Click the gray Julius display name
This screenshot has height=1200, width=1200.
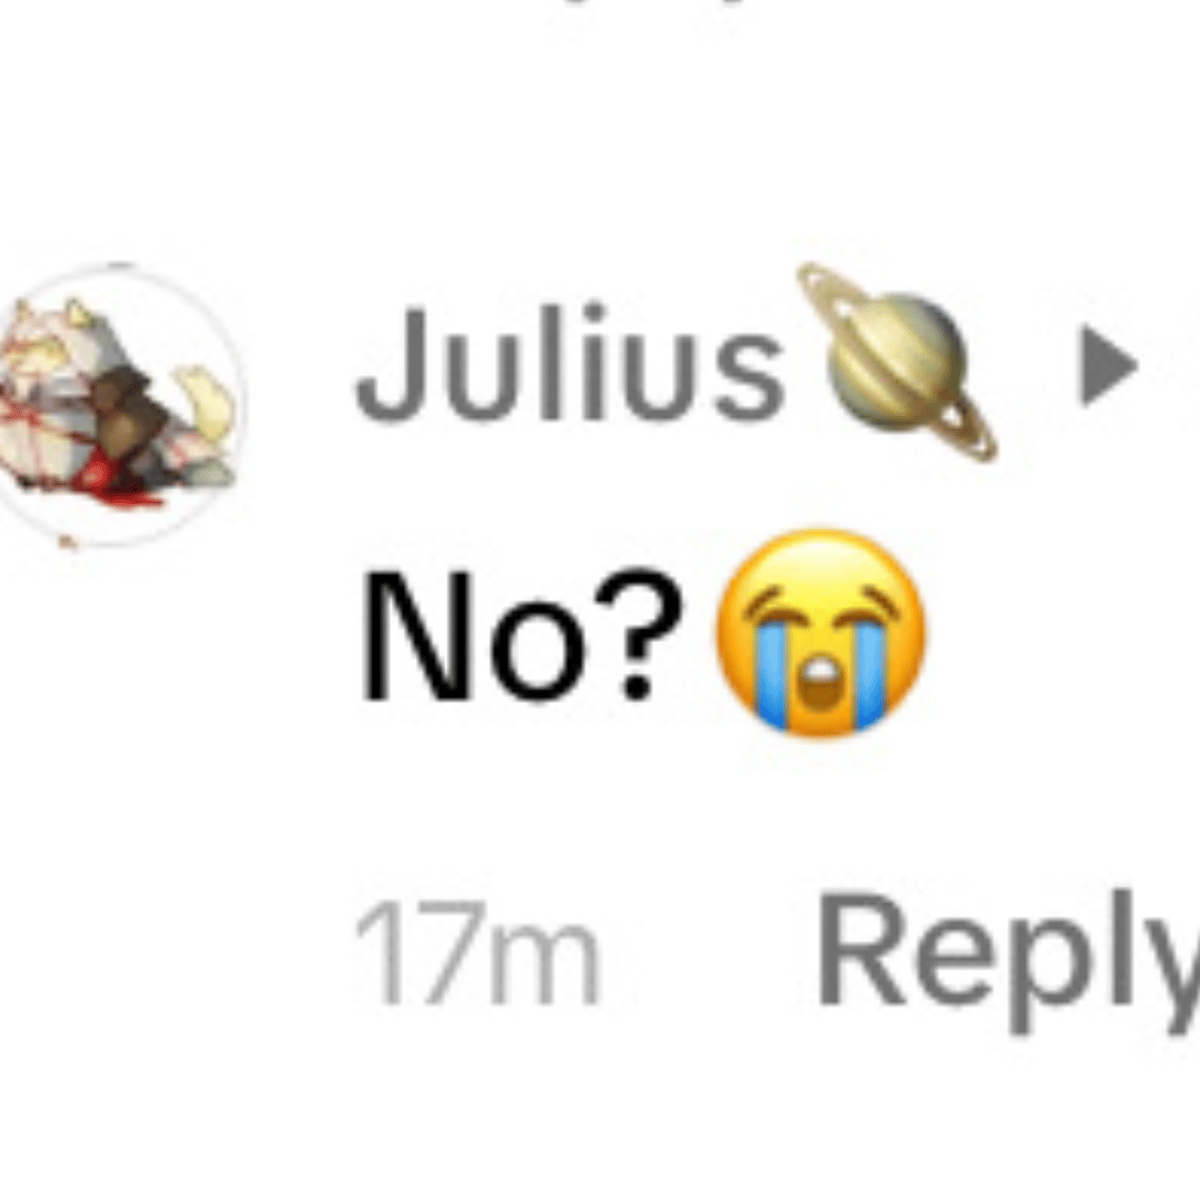[x=571, y=362]
